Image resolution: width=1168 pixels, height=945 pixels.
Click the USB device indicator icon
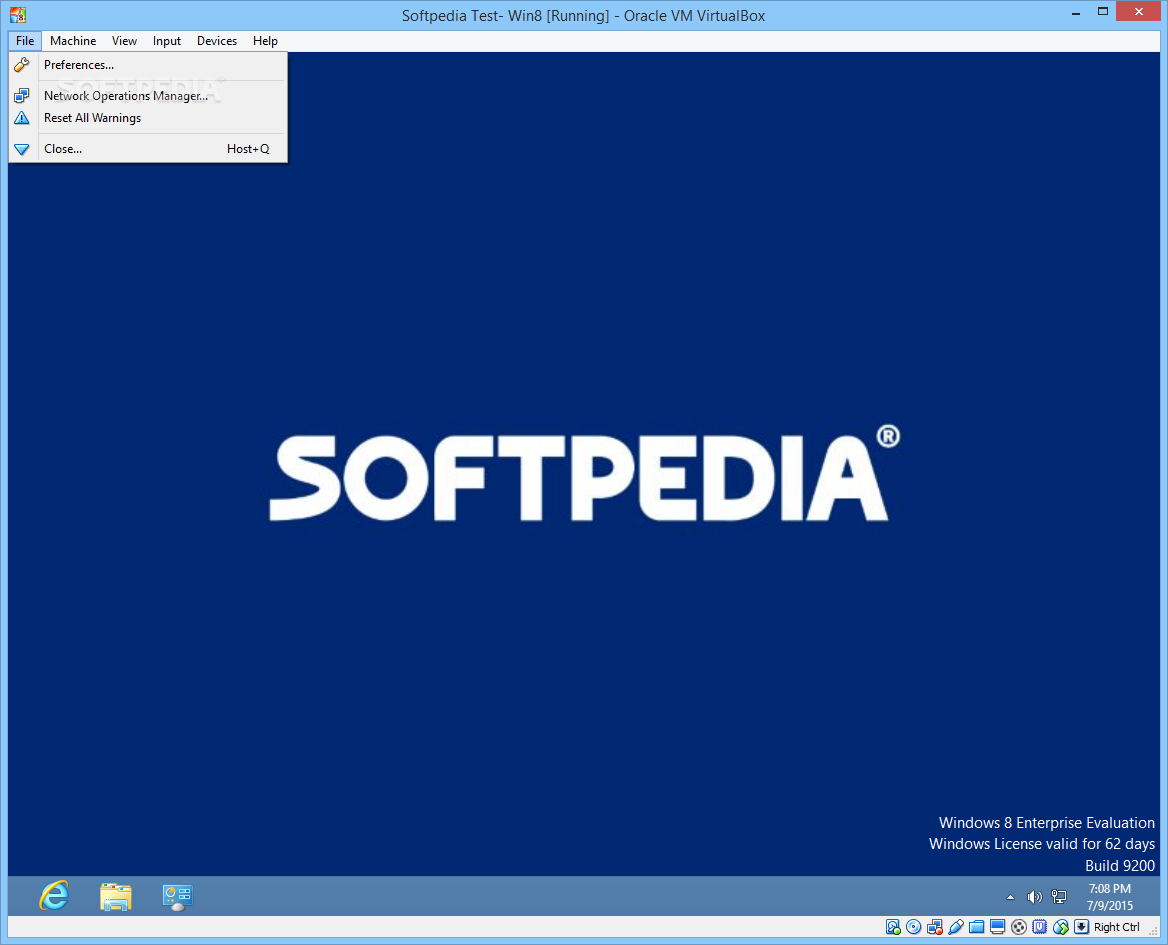(x=956, y=927)
